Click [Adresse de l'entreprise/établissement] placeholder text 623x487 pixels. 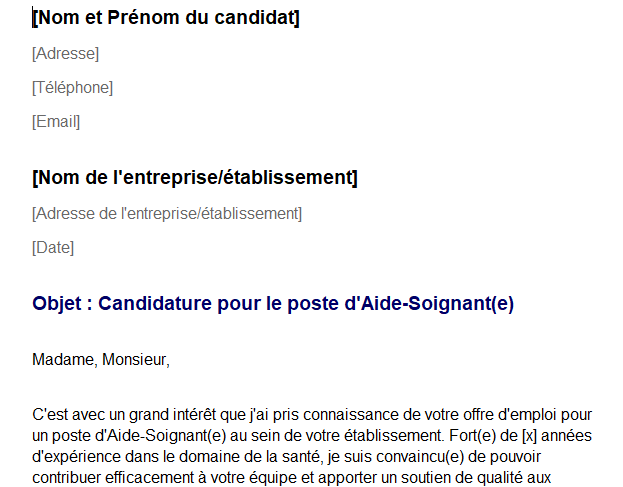point(167,214)
